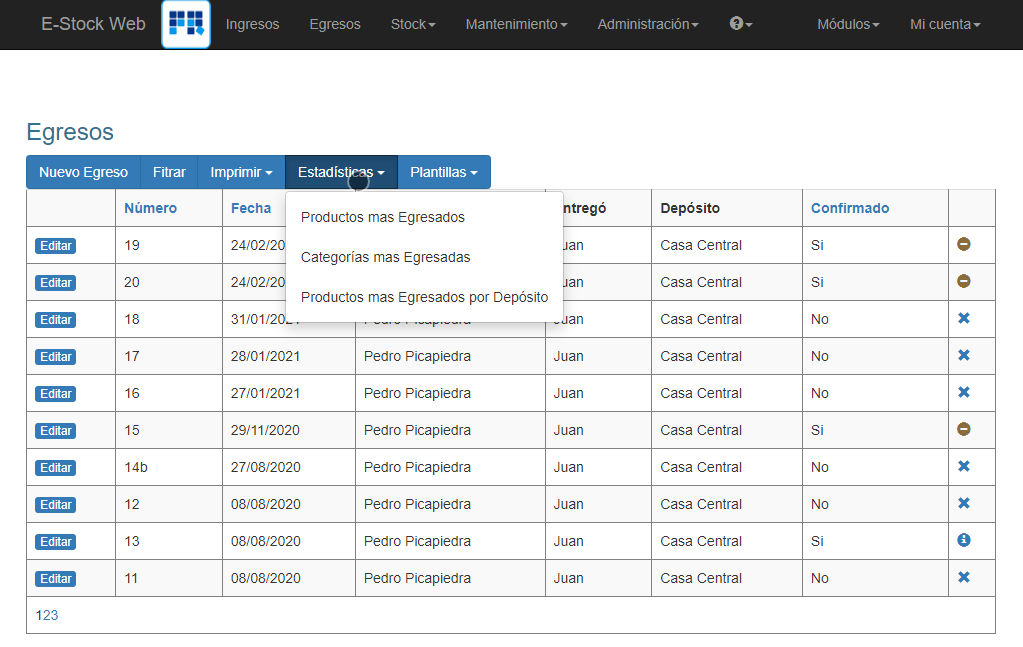Click the E-Stock Web logo icon
Screen dimensions: 1023x647
185,25
